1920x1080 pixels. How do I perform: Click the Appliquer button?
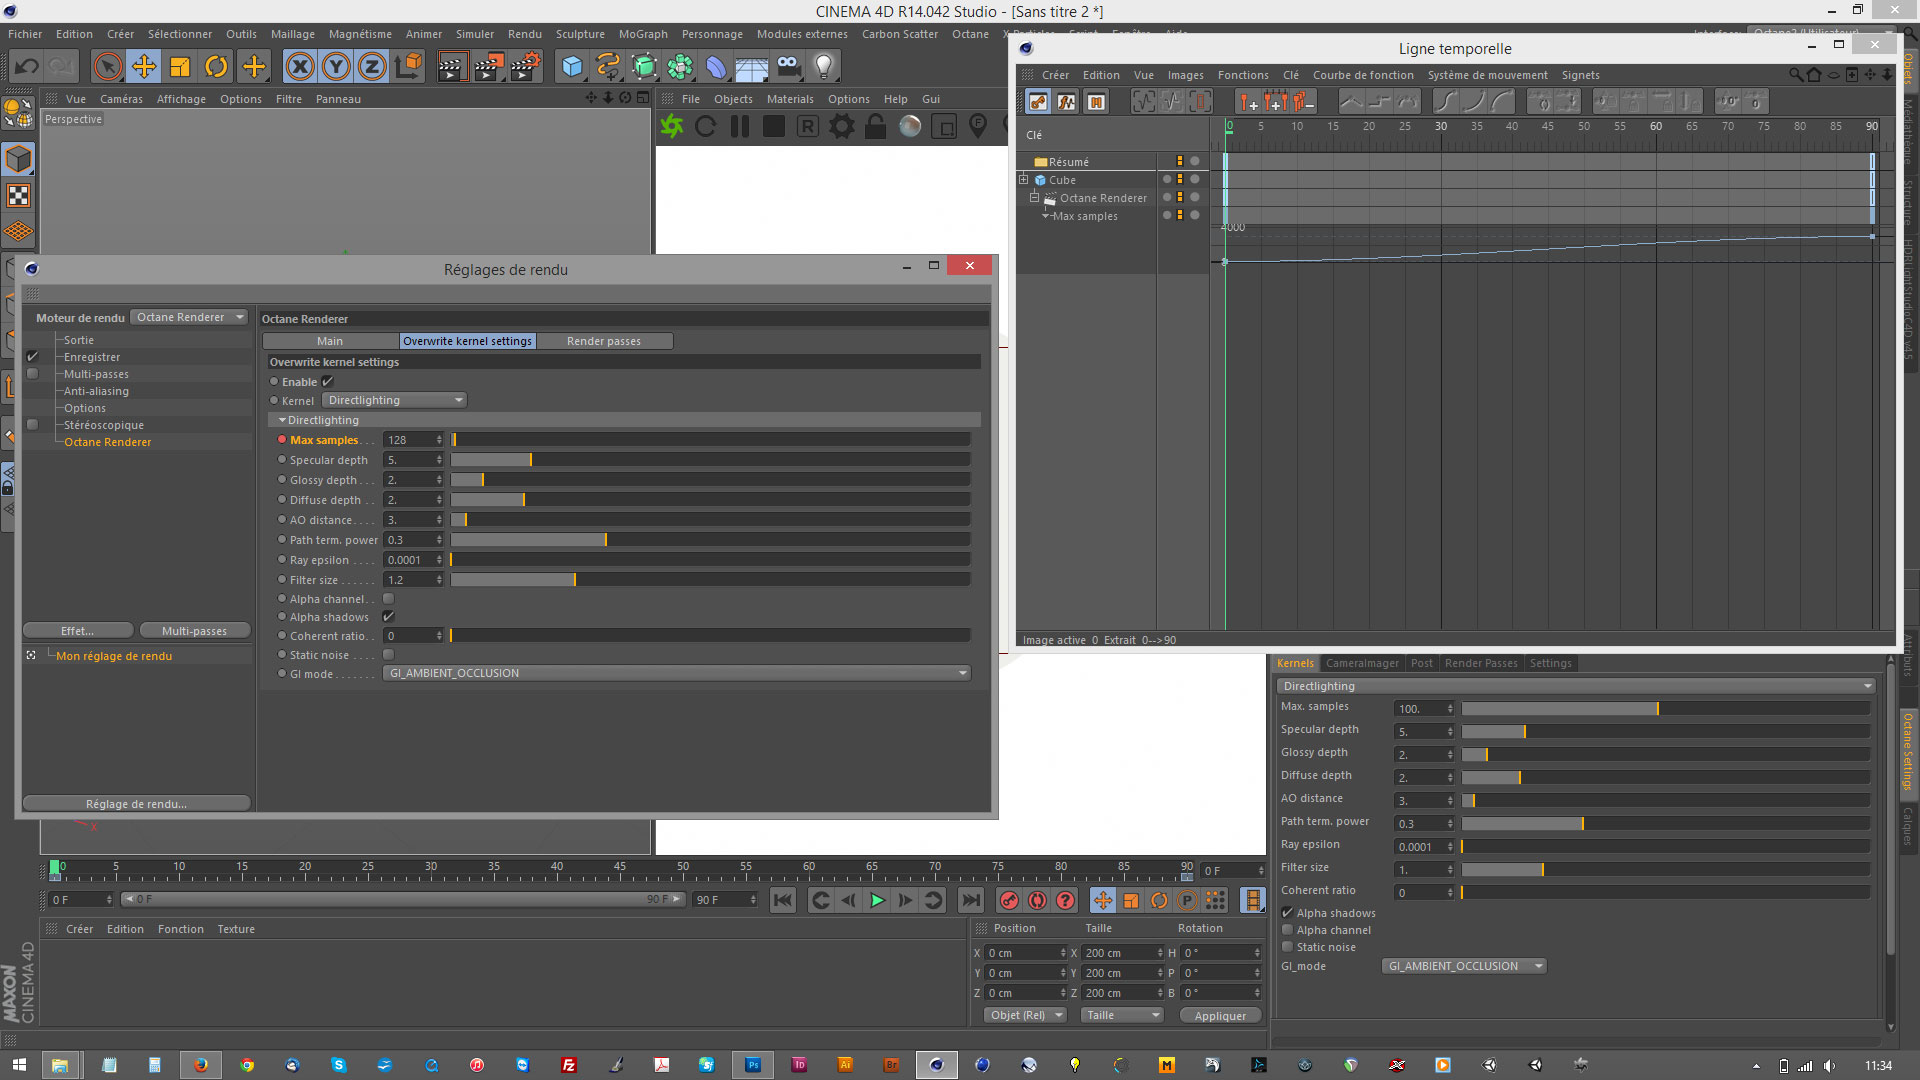click(1220, 1015)
